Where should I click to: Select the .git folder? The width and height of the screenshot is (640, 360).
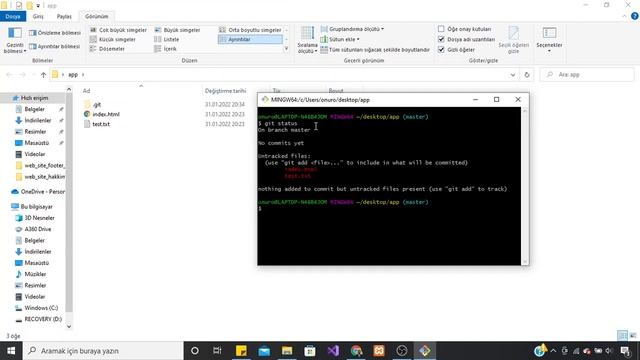(x=92, y=104)
